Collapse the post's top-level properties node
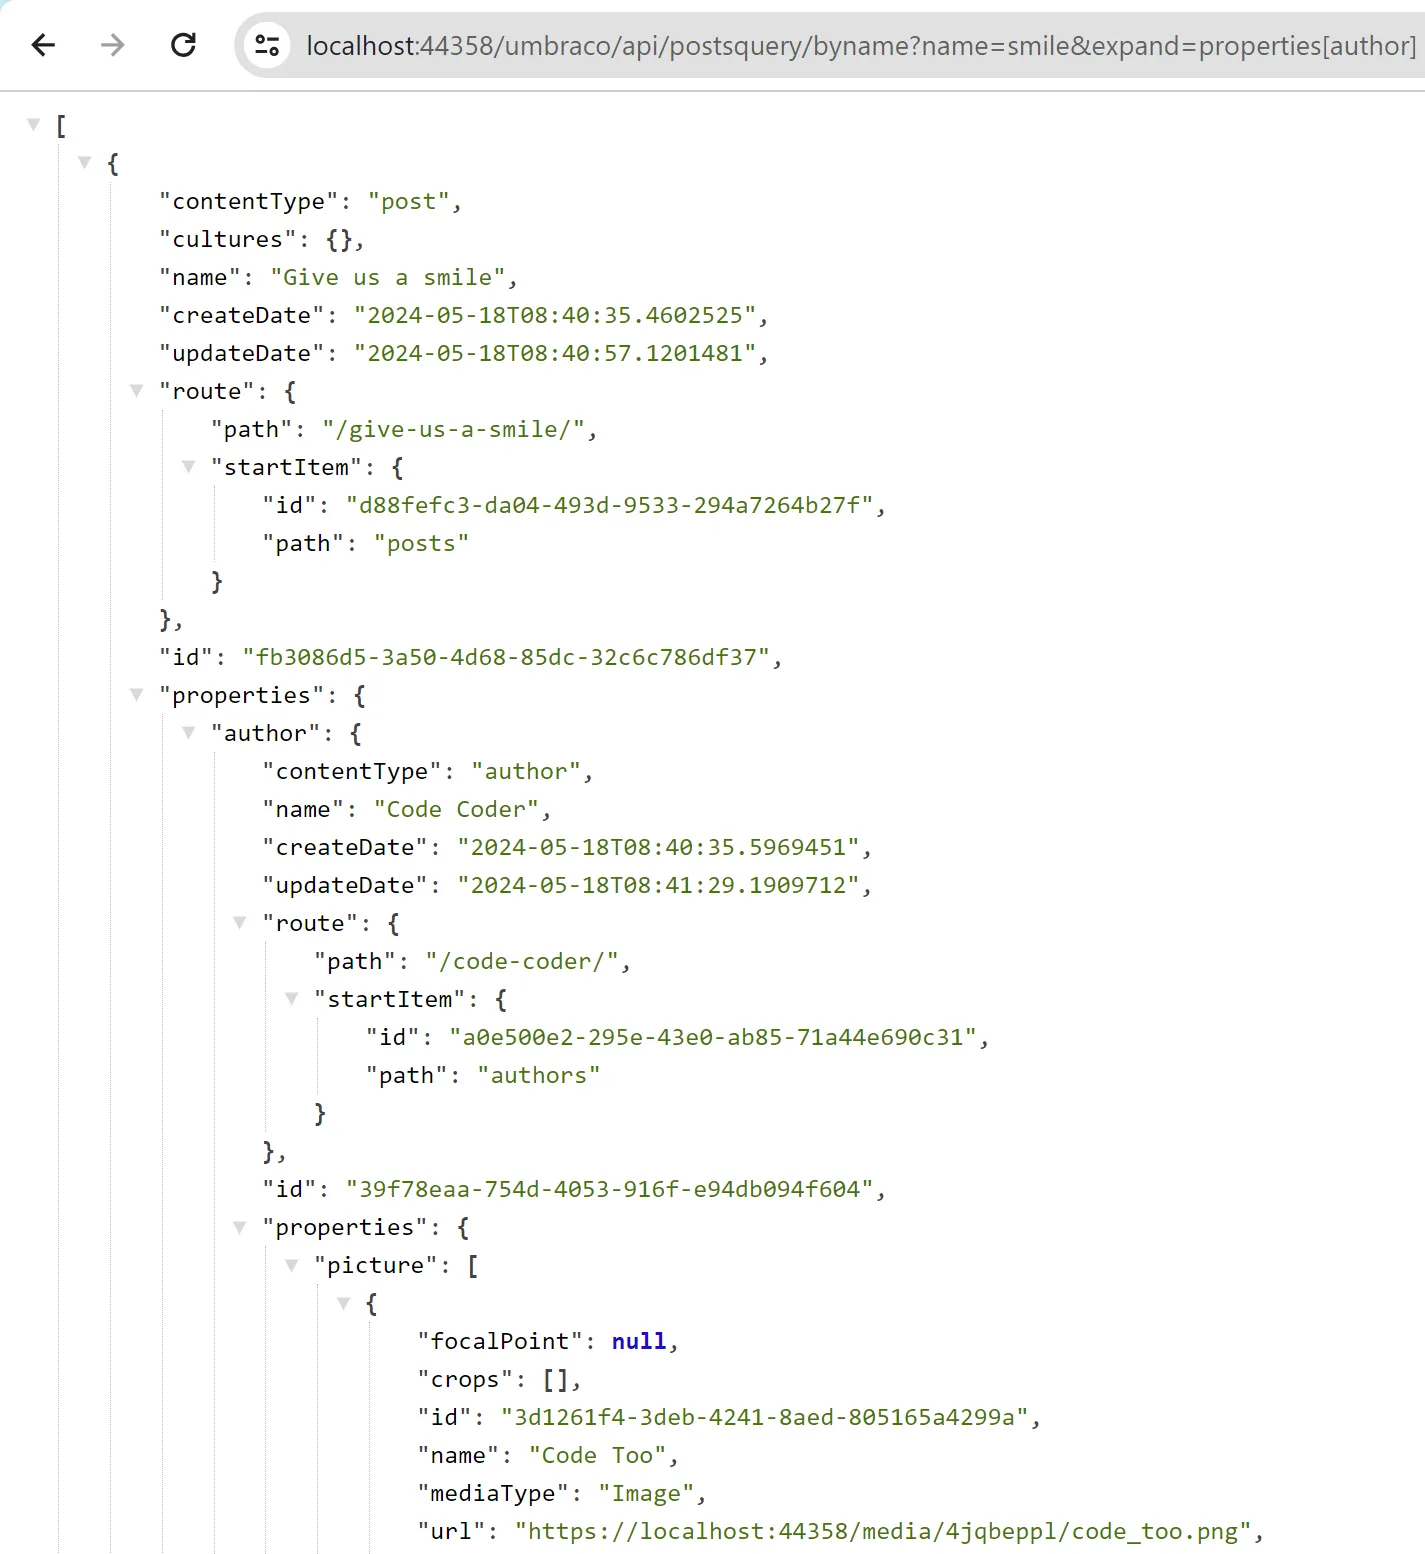 point(137,694)
